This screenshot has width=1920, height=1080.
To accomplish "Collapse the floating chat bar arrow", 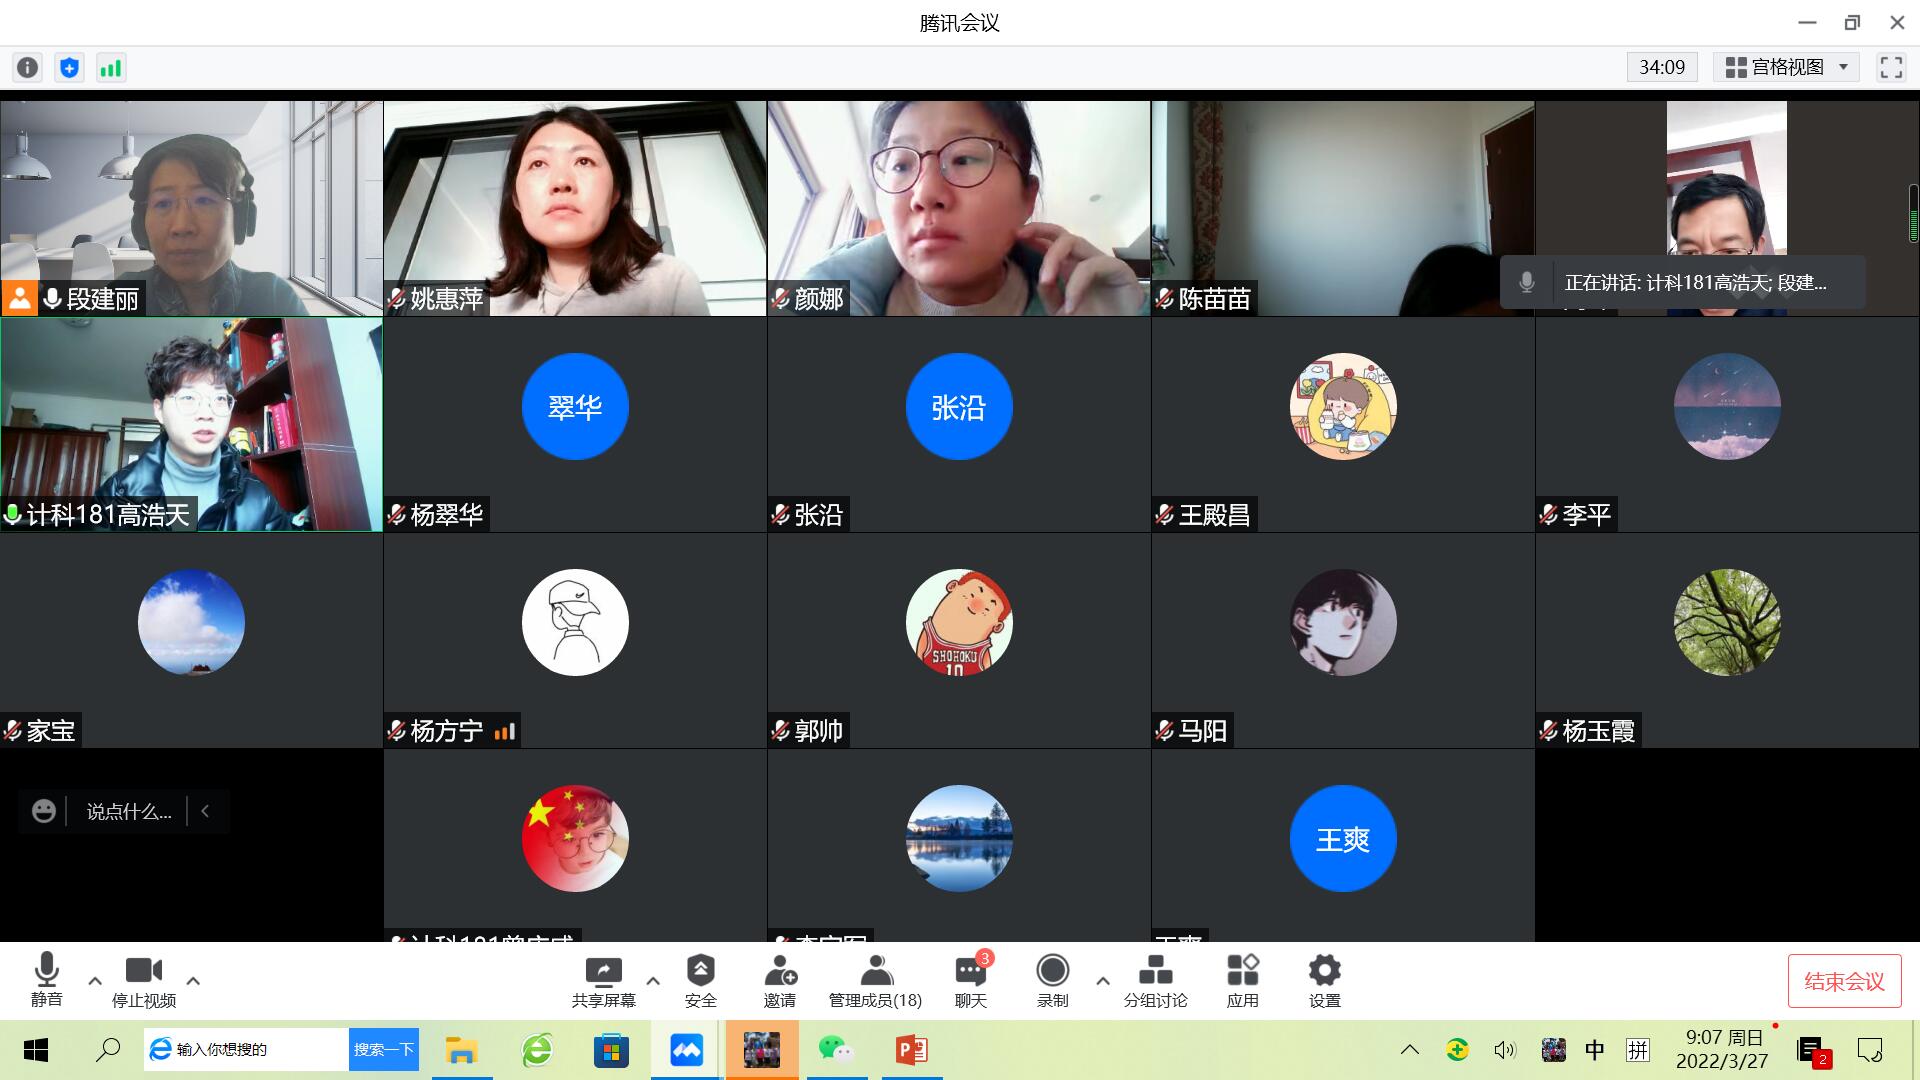I will coord(205,811).
